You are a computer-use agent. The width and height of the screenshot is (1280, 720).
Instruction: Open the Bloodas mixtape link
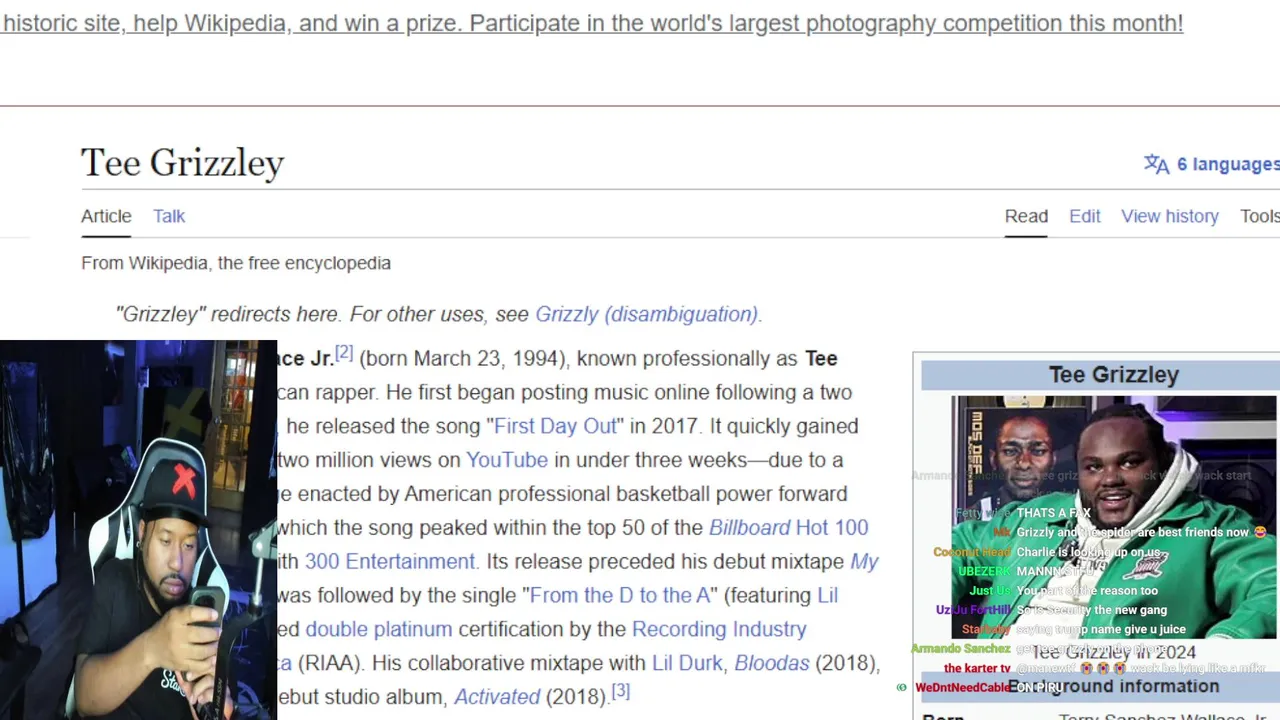tap(772, 663)
